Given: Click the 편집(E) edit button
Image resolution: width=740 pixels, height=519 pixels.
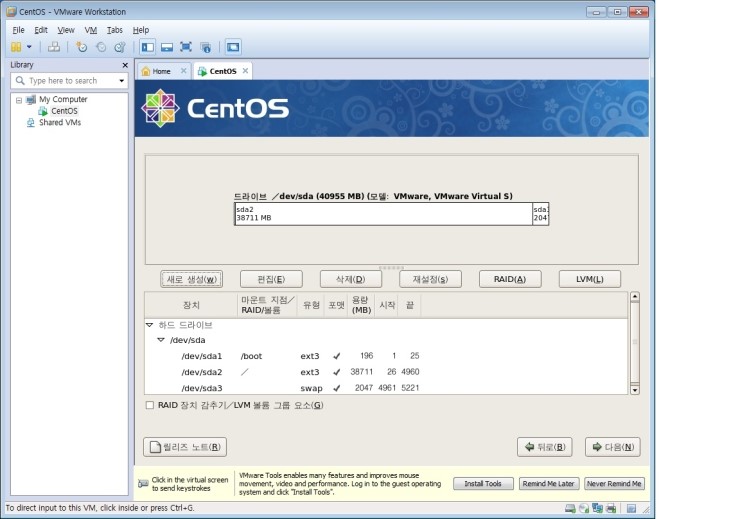Looking at the screenshot, I should [x=271, y=279].
